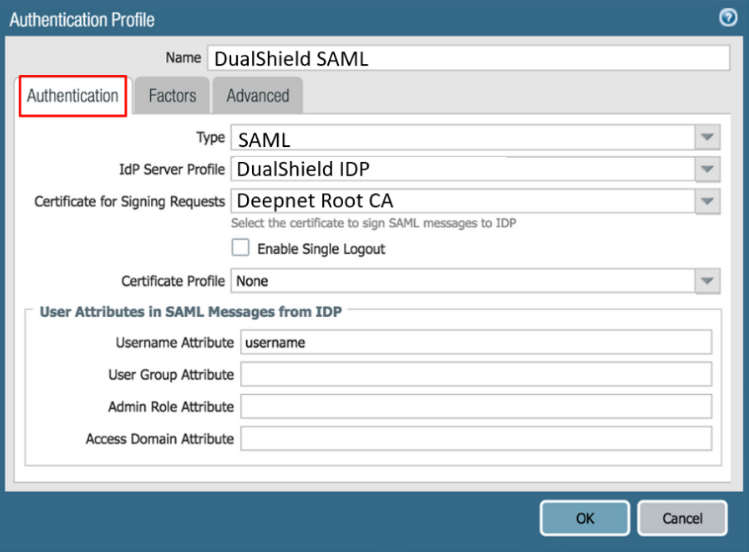749x552 pixels.
Task: Select the Admin Role Attribute field
Action: tap(476, 407)
